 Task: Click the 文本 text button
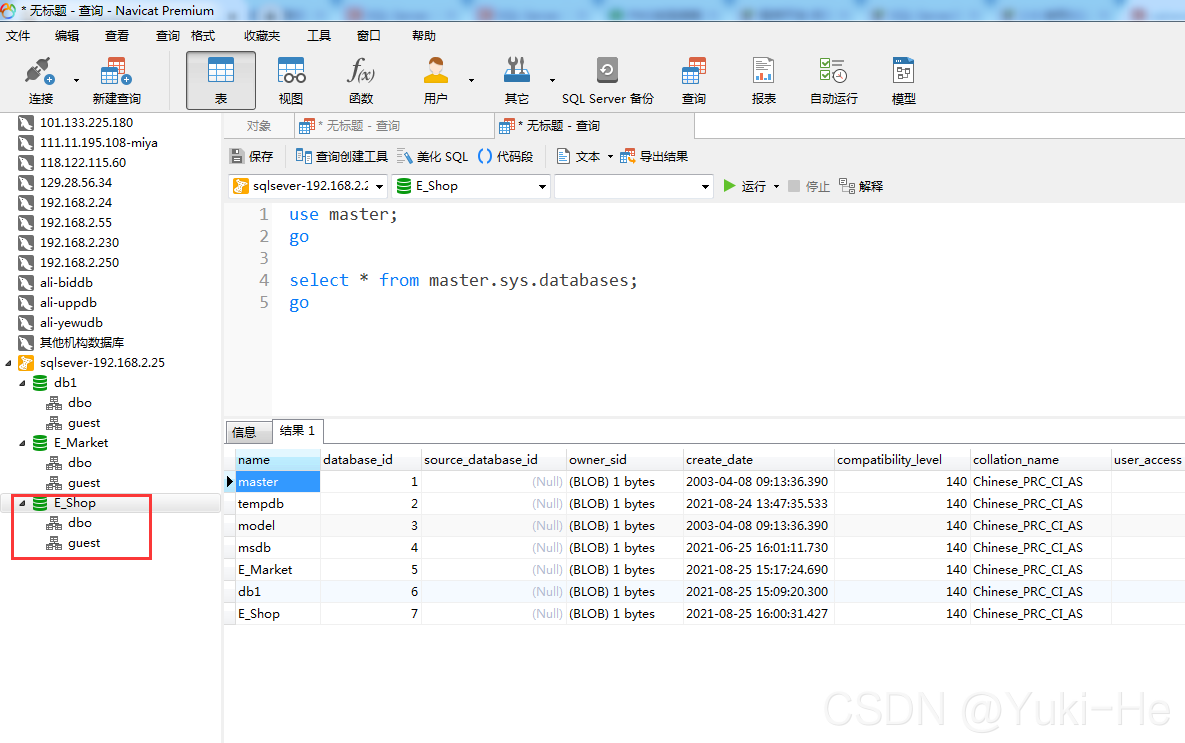tap(578, 156)
